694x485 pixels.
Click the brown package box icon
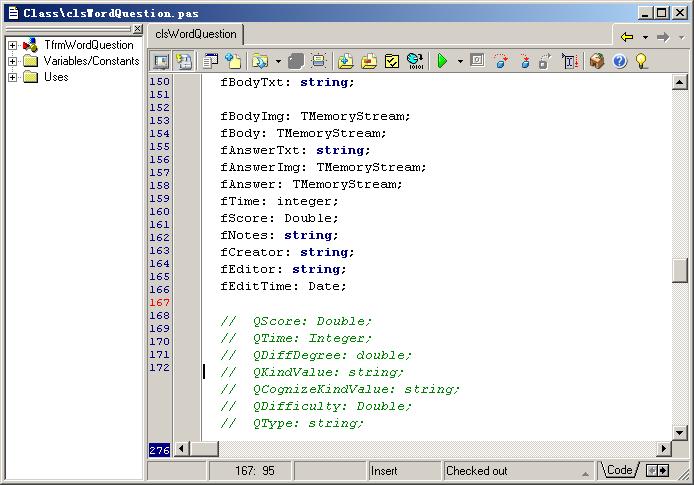pos(597,62)
